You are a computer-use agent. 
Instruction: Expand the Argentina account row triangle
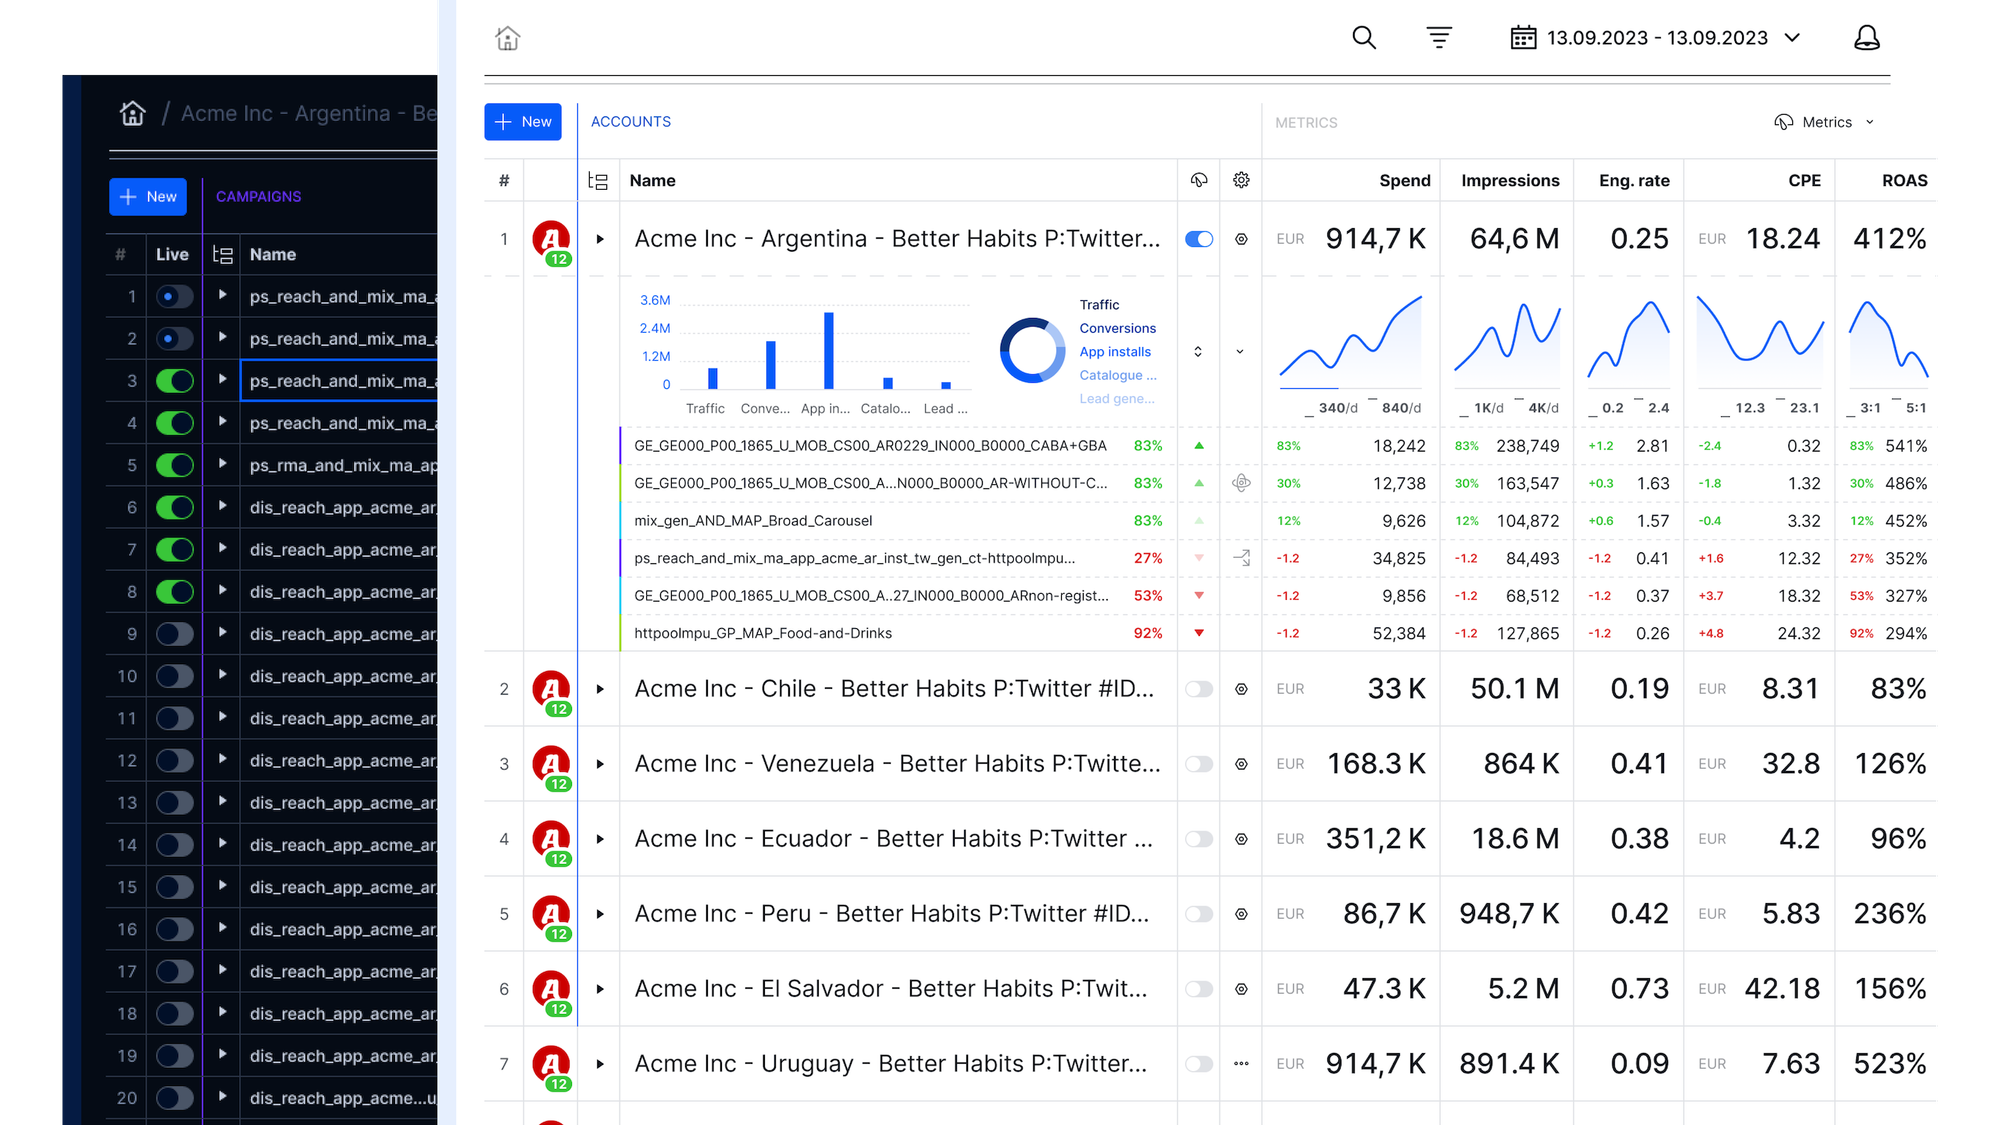pos(600,239)
